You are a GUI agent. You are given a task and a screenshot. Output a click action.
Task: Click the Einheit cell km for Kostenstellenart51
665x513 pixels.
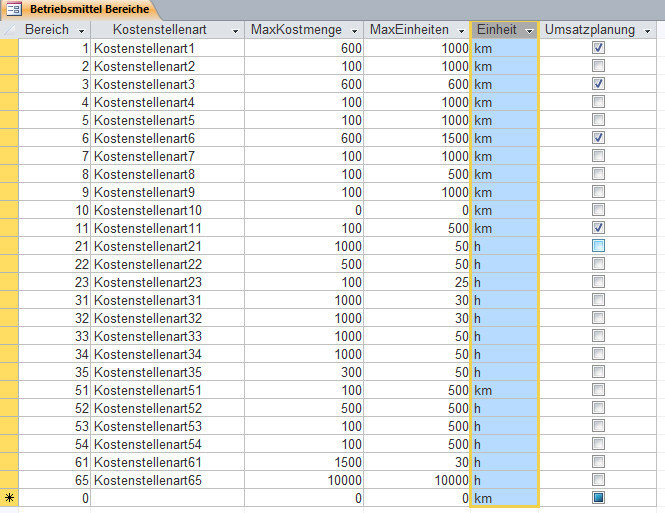pos(505,390)
